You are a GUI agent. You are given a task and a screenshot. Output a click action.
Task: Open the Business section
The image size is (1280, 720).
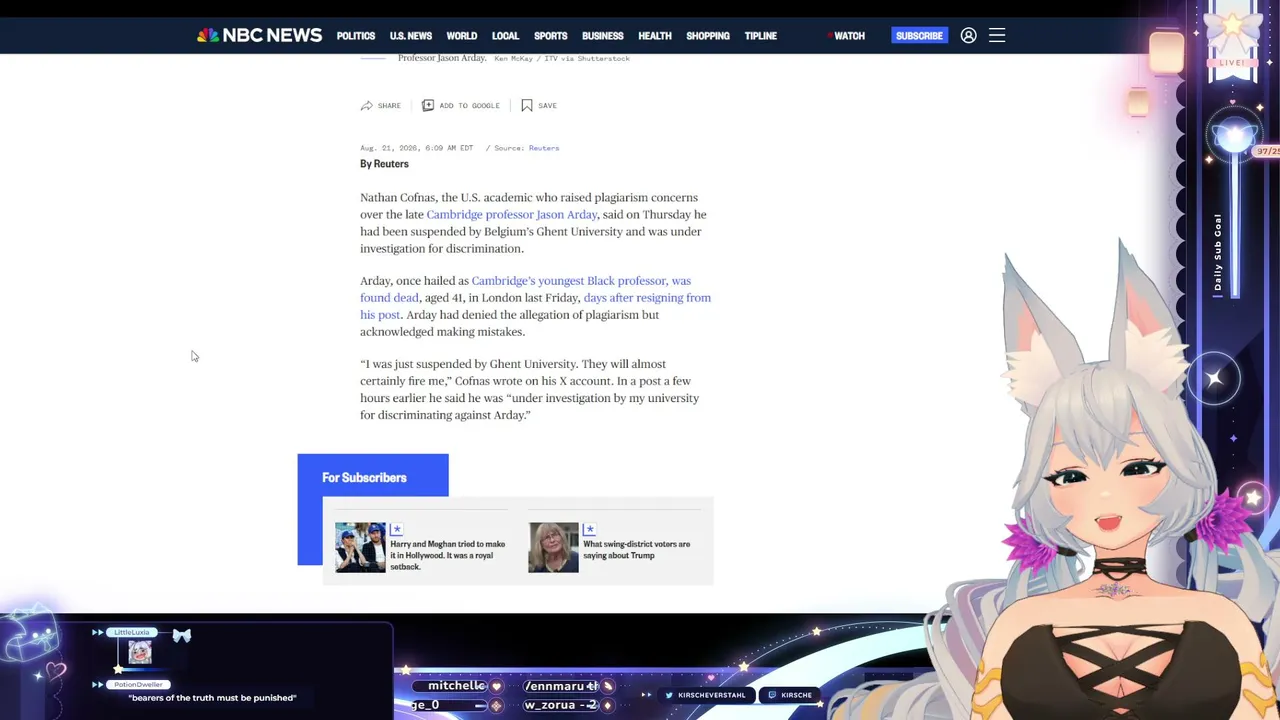coord(603,36)
